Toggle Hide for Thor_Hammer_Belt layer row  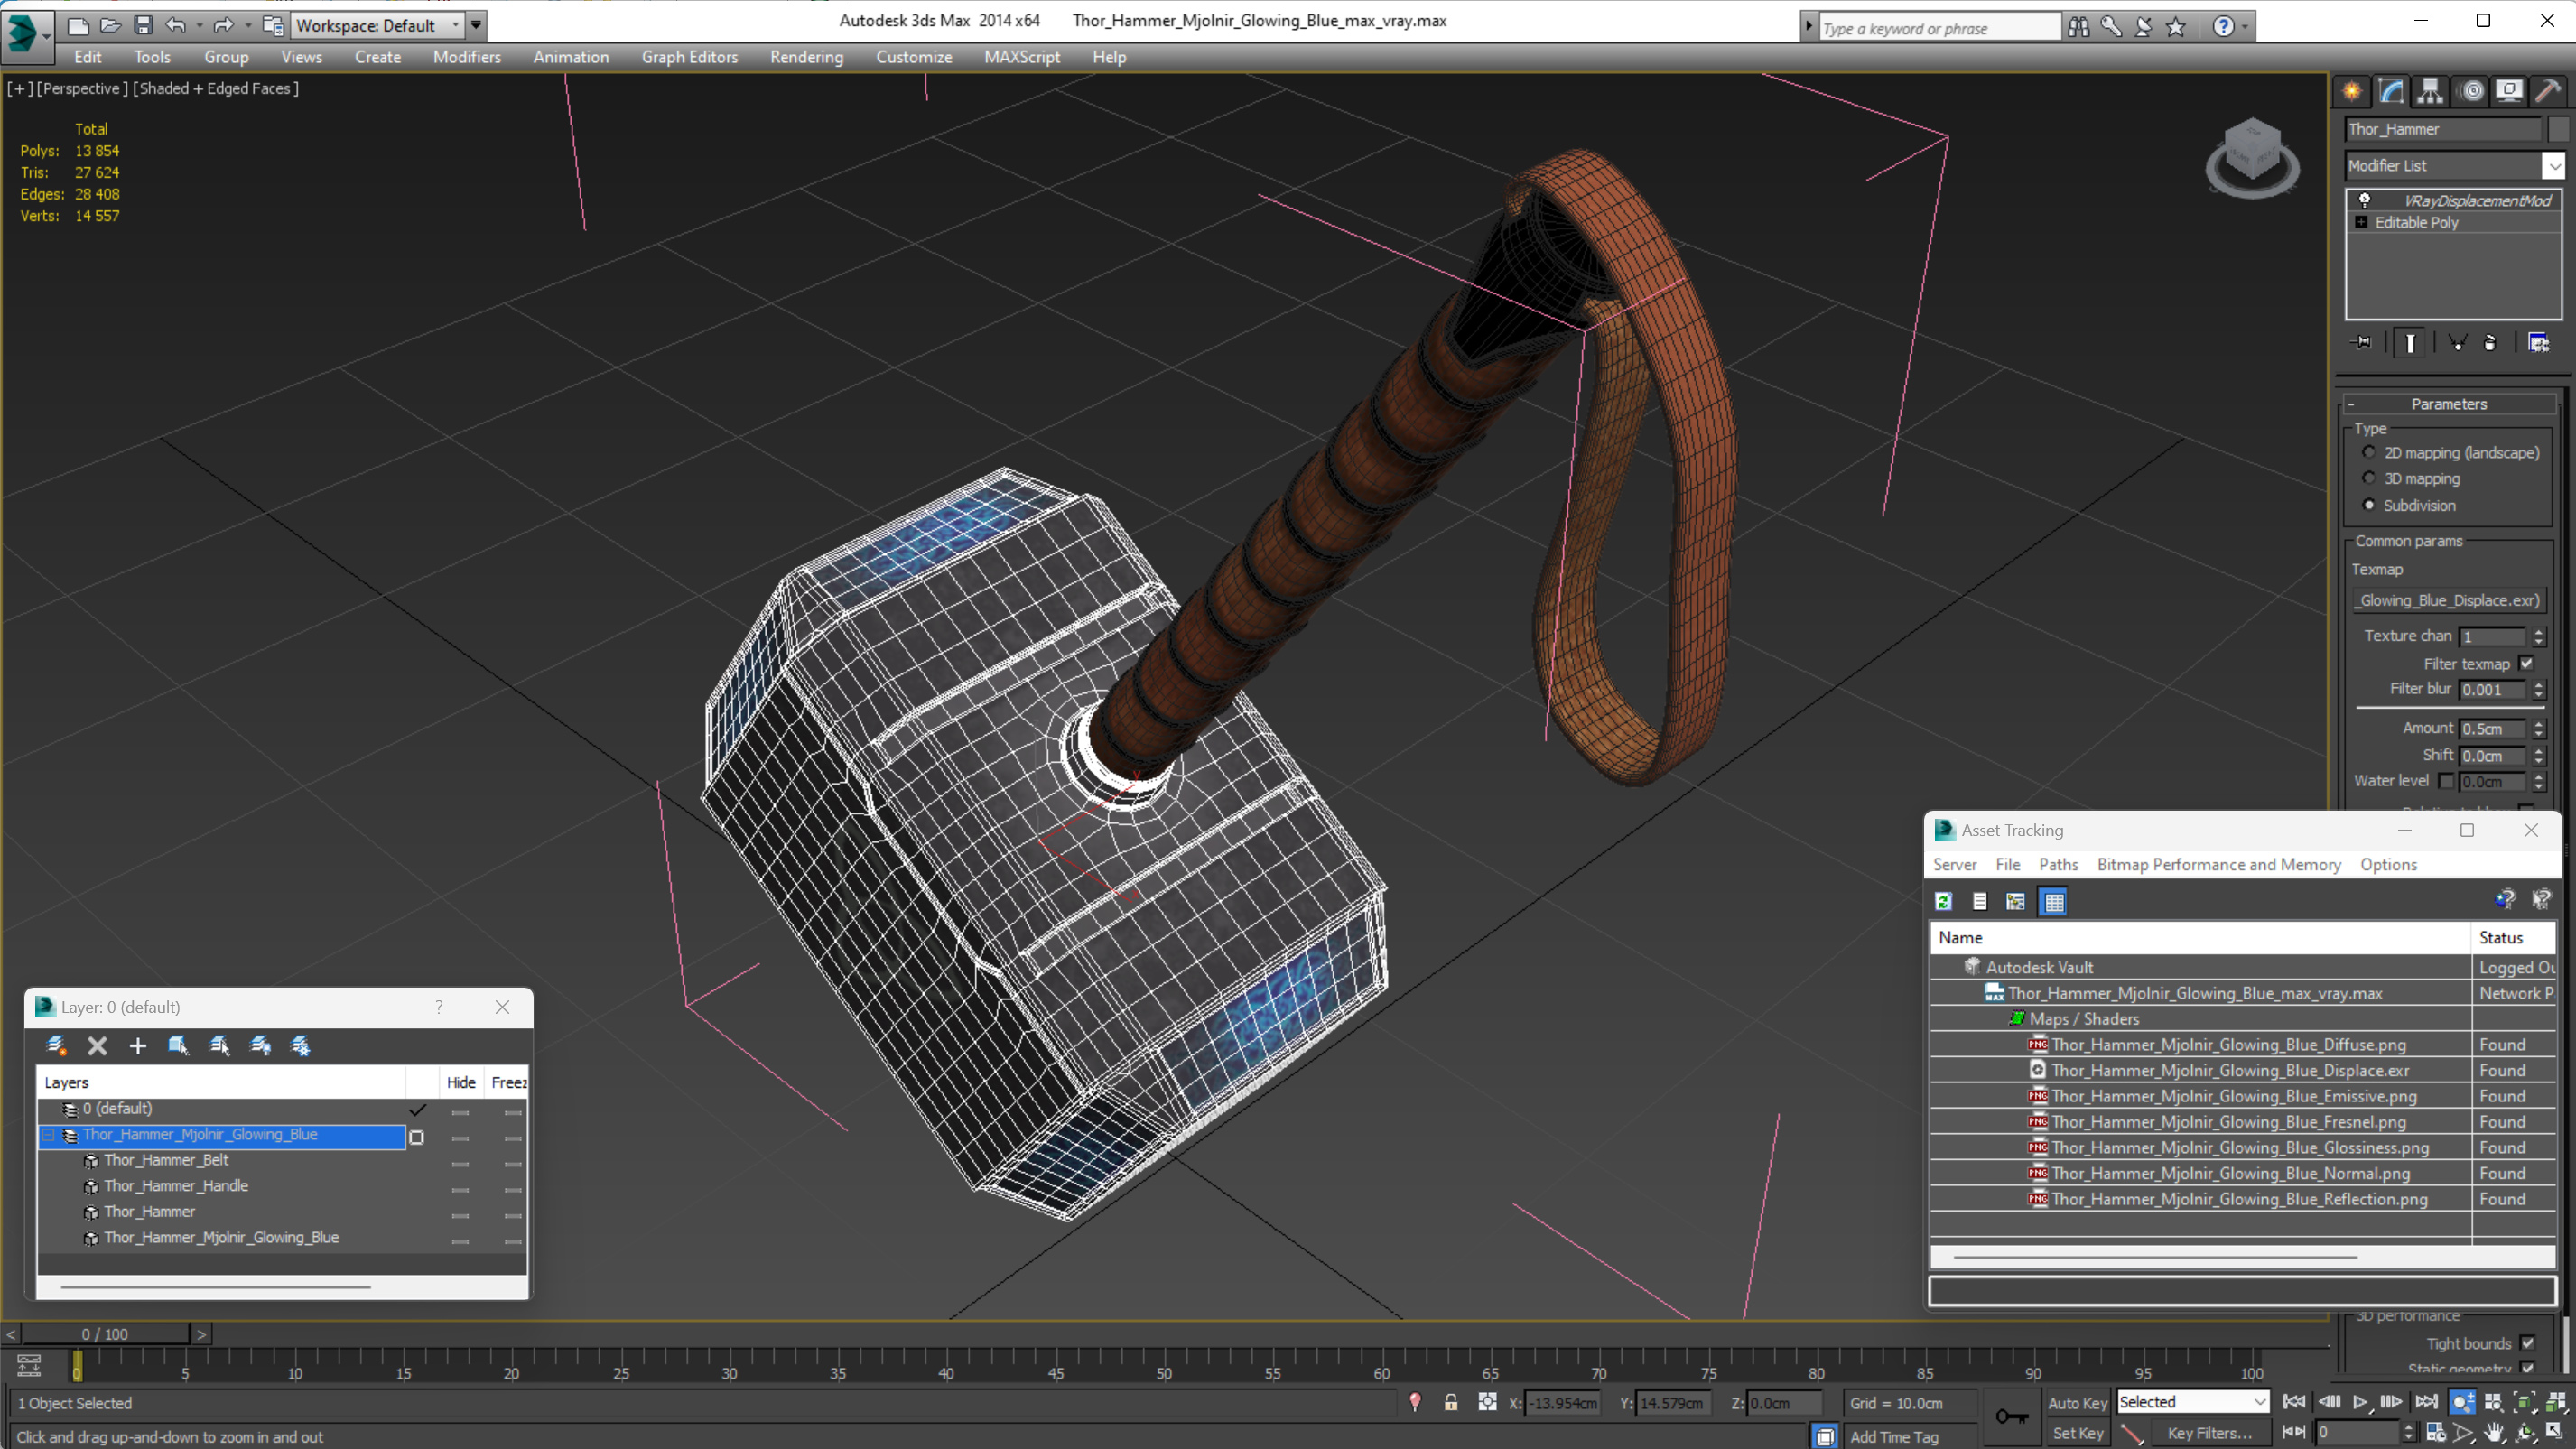460,1162
